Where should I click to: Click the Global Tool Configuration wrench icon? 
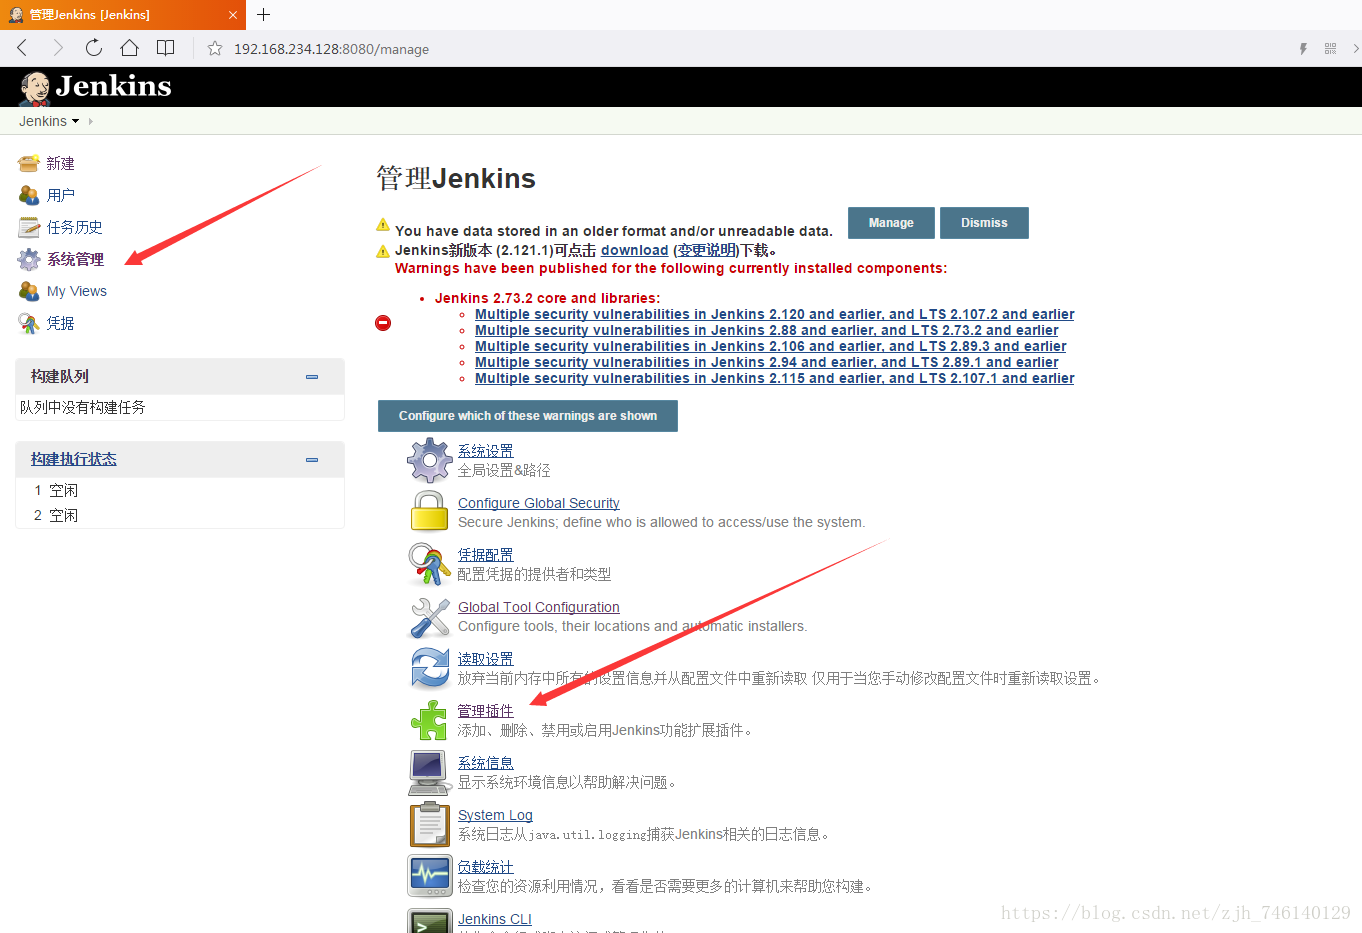(430, 617)
